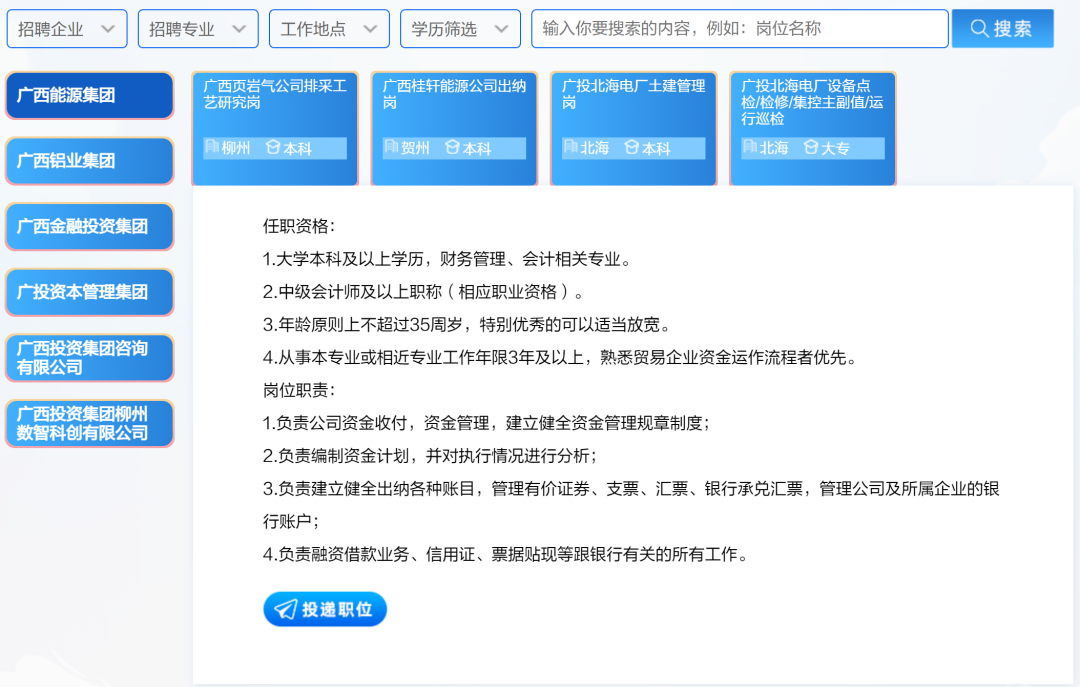Click the paper plane icon on 投递职位
The height and width of the screenshot is (687, 1080).
[x=286, y=609]
